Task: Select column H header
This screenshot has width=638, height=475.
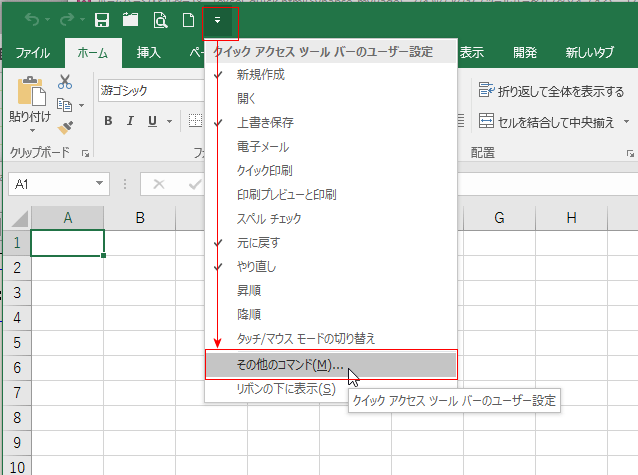Action: [571, 218]
